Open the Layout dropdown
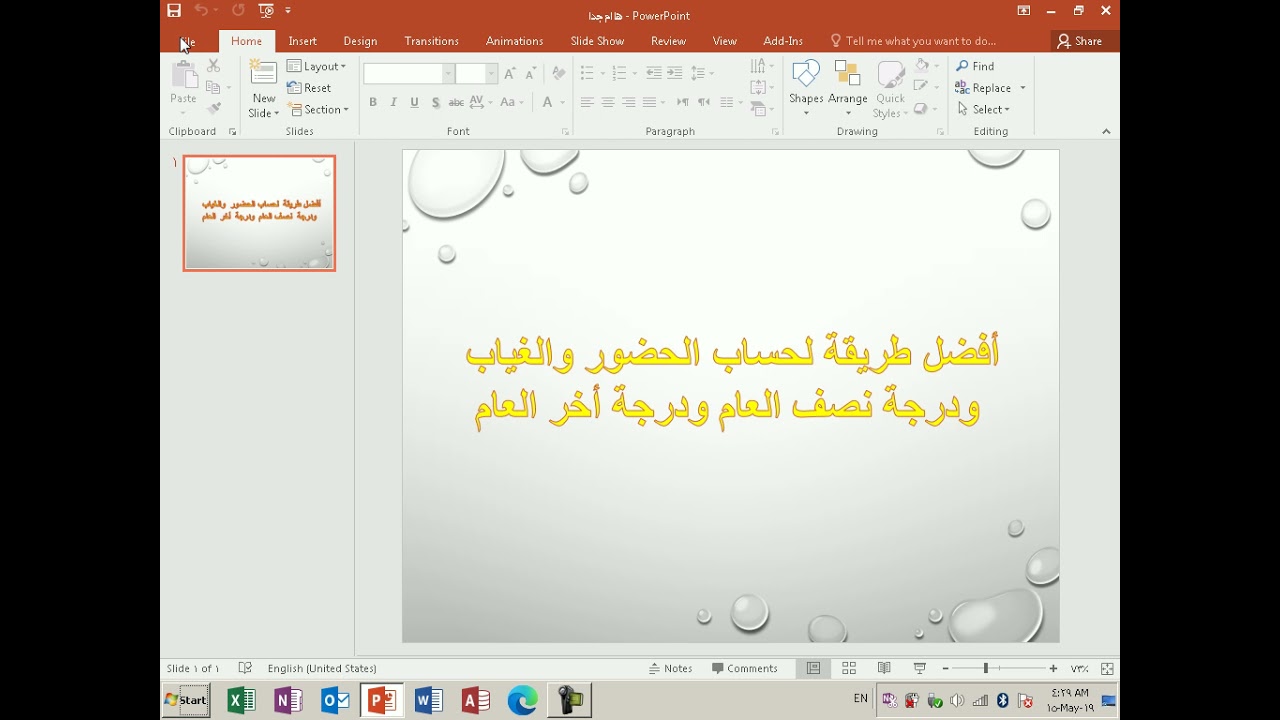 click(316, 66)
